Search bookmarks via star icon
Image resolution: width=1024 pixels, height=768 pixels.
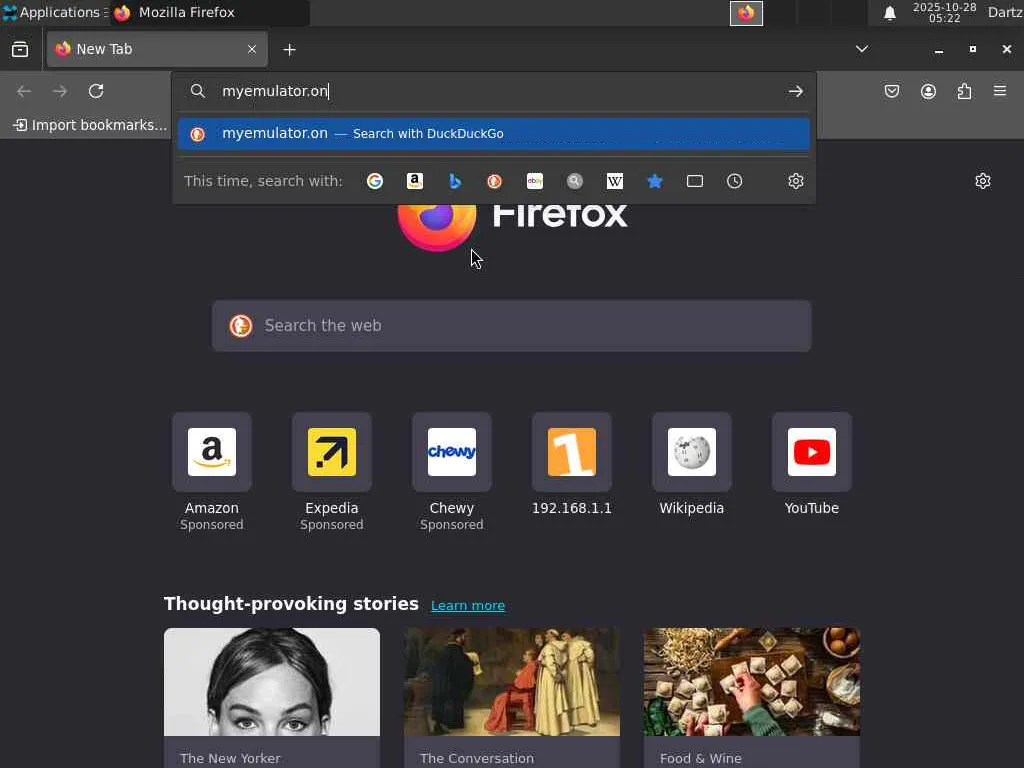(x=654, y=181)
